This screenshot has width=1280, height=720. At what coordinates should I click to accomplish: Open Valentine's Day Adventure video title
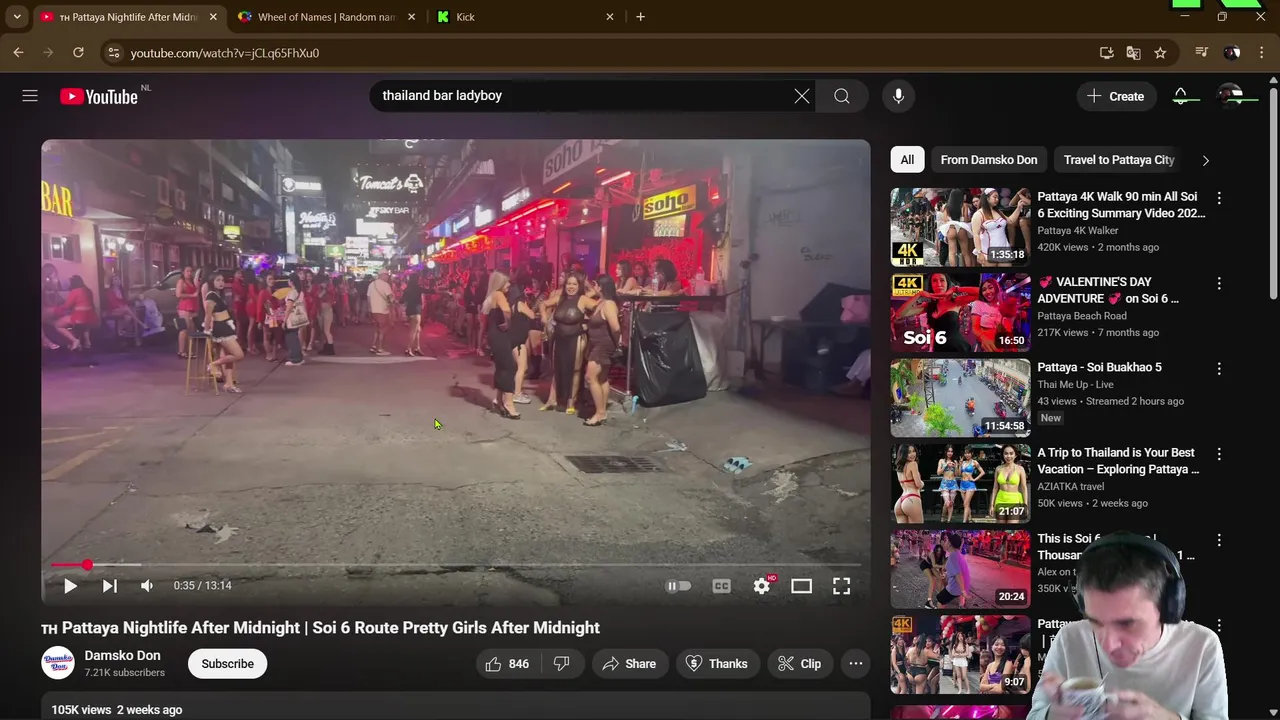tap(1108, 290)
